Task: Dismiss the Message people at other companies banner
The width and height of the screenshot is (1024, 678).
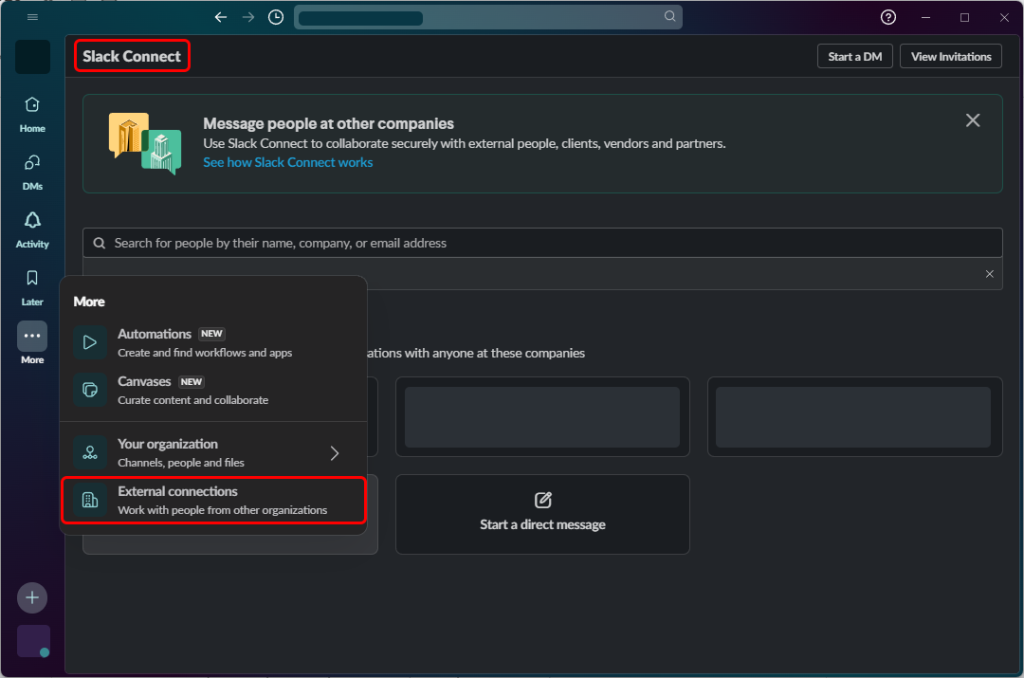Action: pos(972,121)
